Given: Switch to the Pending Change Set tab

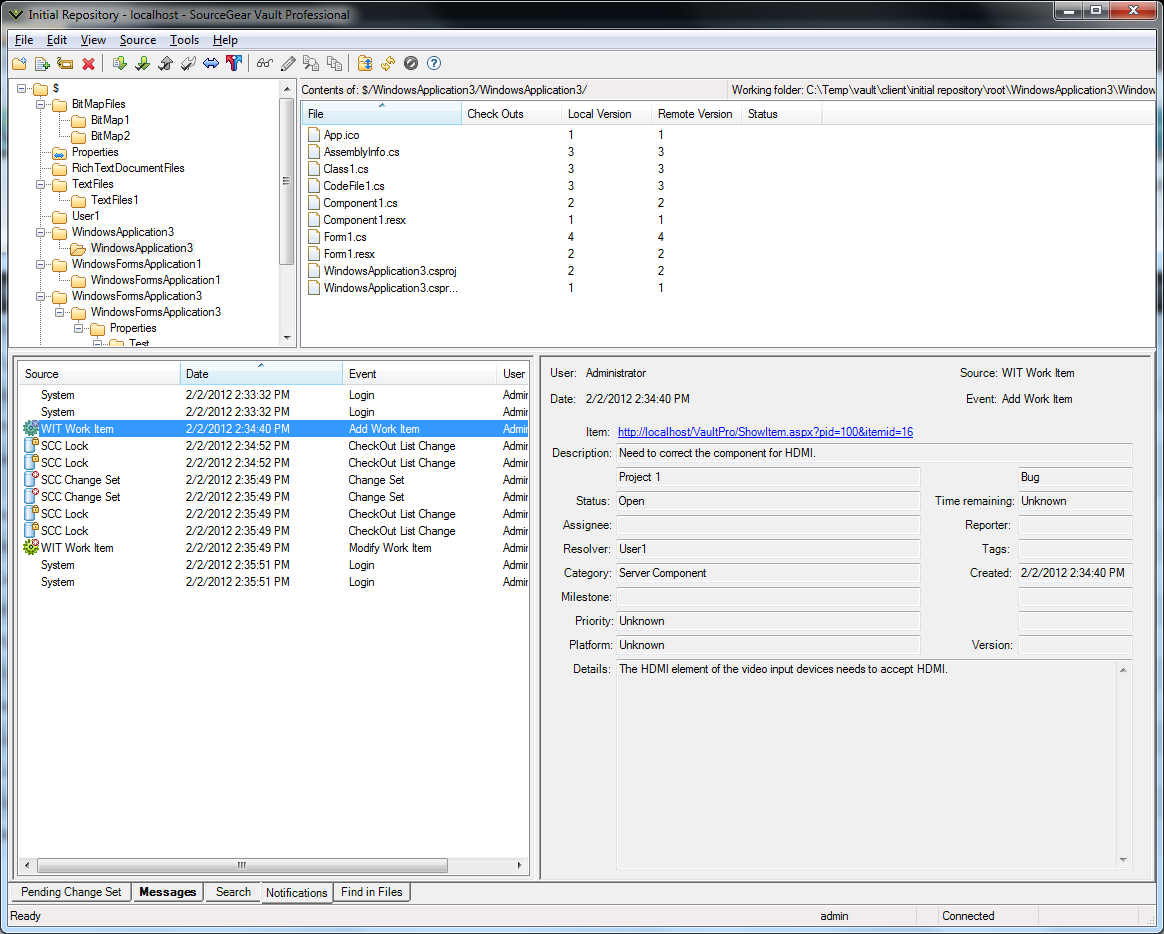Looking at the screenshot, I should click(71, 892).
